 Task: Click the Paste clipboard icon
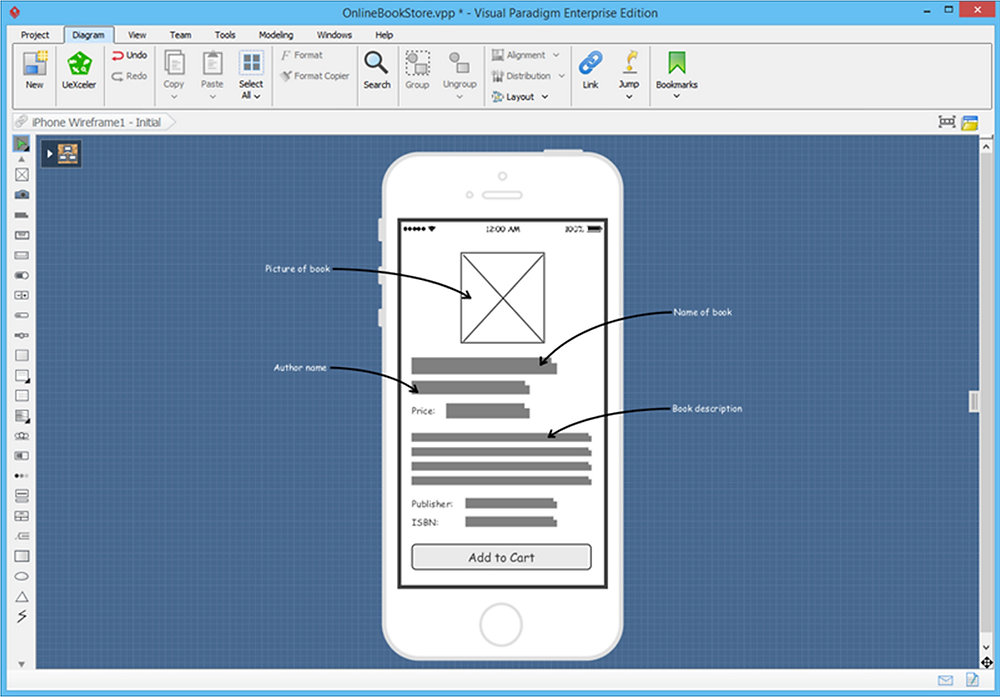tap(212, 63)
